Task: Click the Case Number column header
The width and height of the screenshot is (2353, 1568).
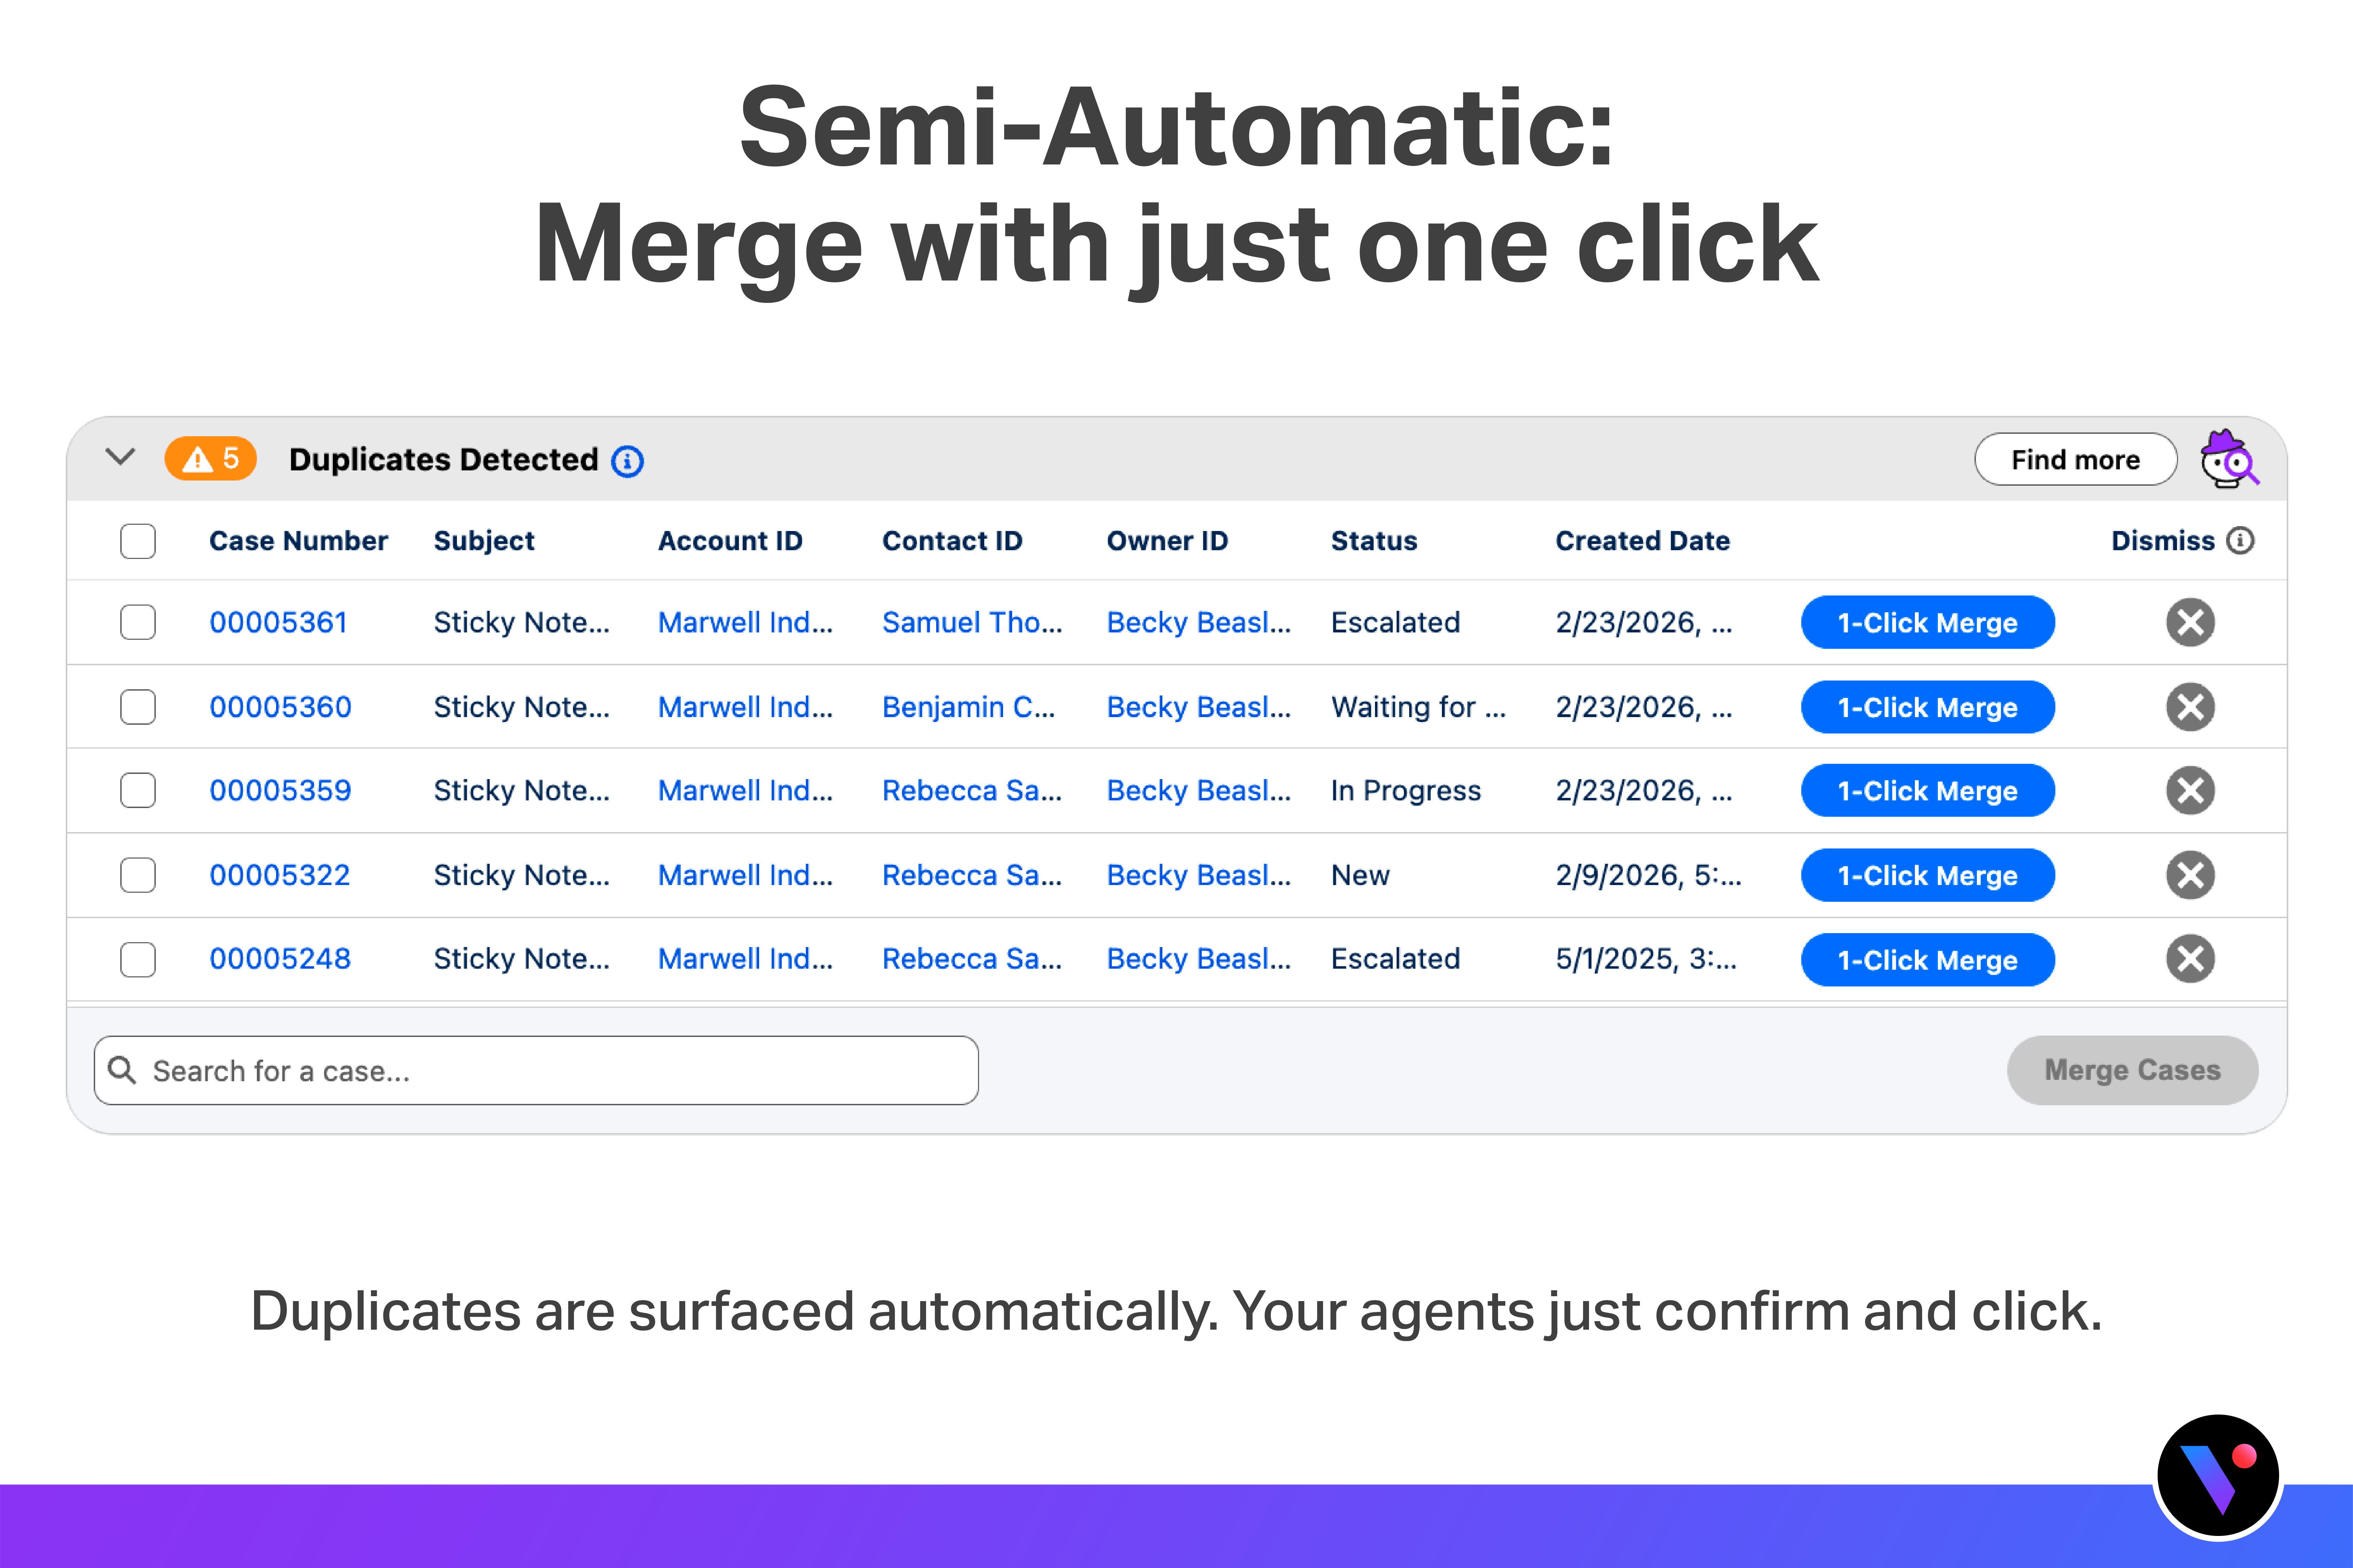Action: coord(298,541)
